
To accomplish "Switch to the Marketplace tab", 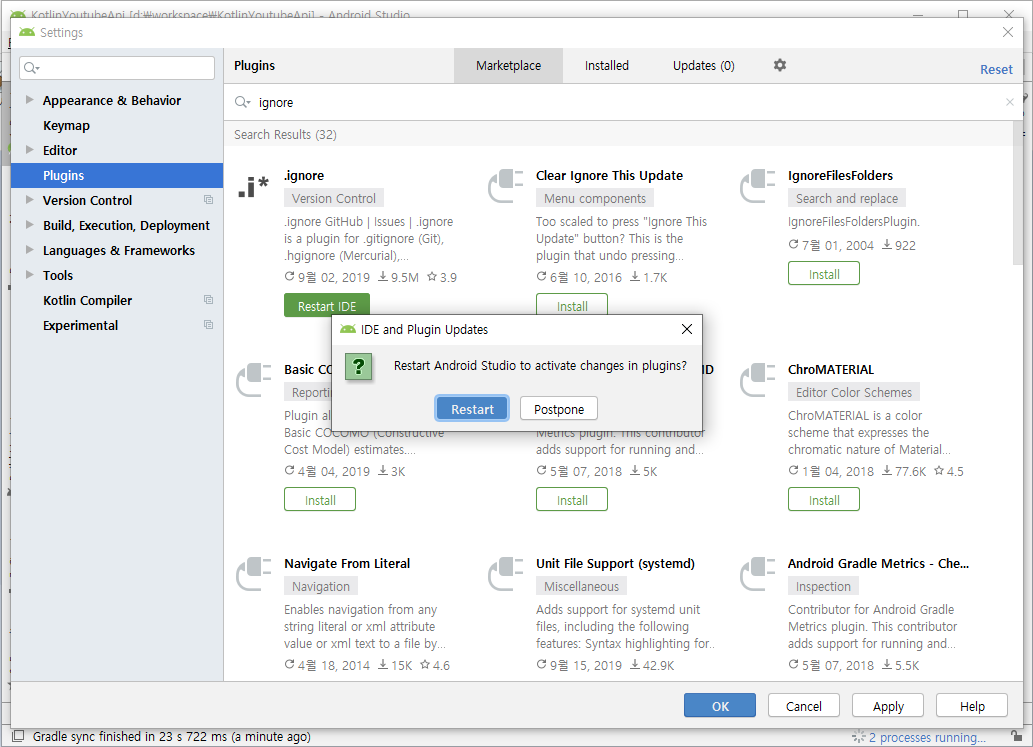I will [508, 65].
